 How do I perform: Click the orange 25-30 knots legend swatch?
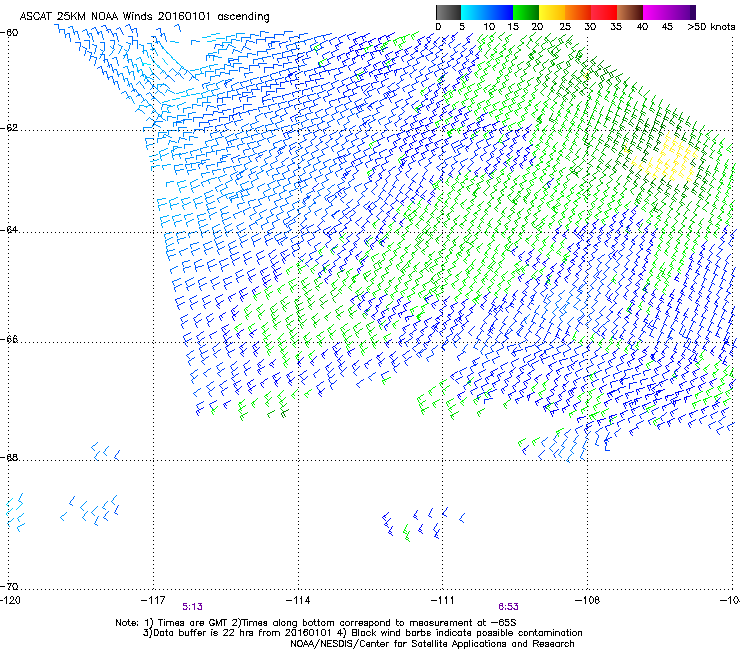click(578, 12)
